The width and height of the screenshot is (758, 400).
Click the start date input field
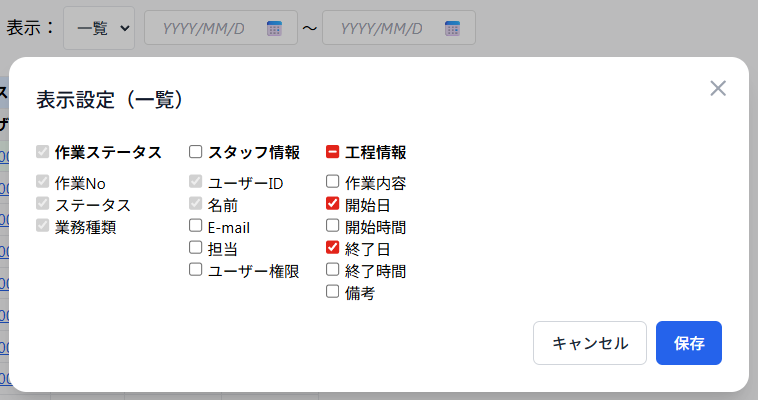coord(205,28)
